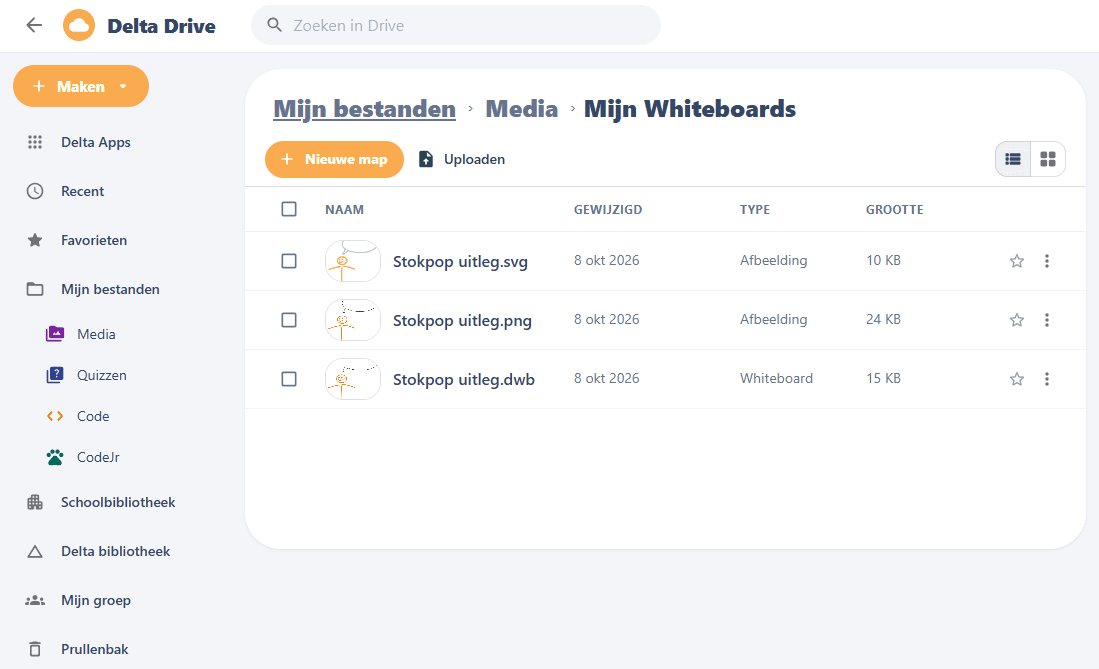This screenshot has width=1099, height=669.
Task: Check the box for Stokpop uitleg.svg
Action: pyautogui.click(x=289, y=261)
